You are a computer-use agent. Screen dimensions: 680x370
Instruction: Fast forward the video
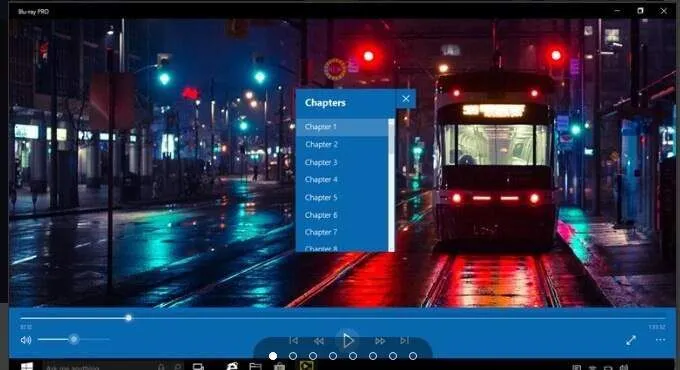pyautogui.click(x=380, y=341)
